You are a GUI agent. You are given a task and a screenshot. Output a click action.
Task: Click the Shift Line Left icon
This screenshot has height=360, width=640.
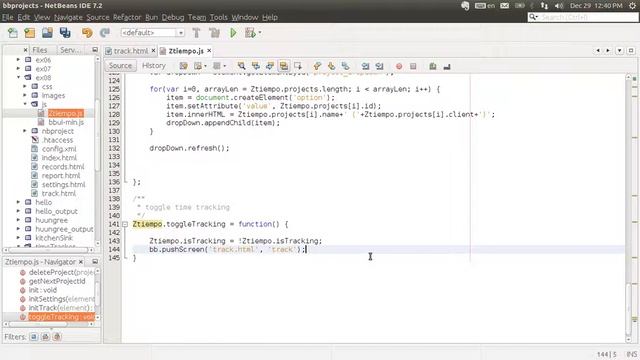(x=365, y=66)
